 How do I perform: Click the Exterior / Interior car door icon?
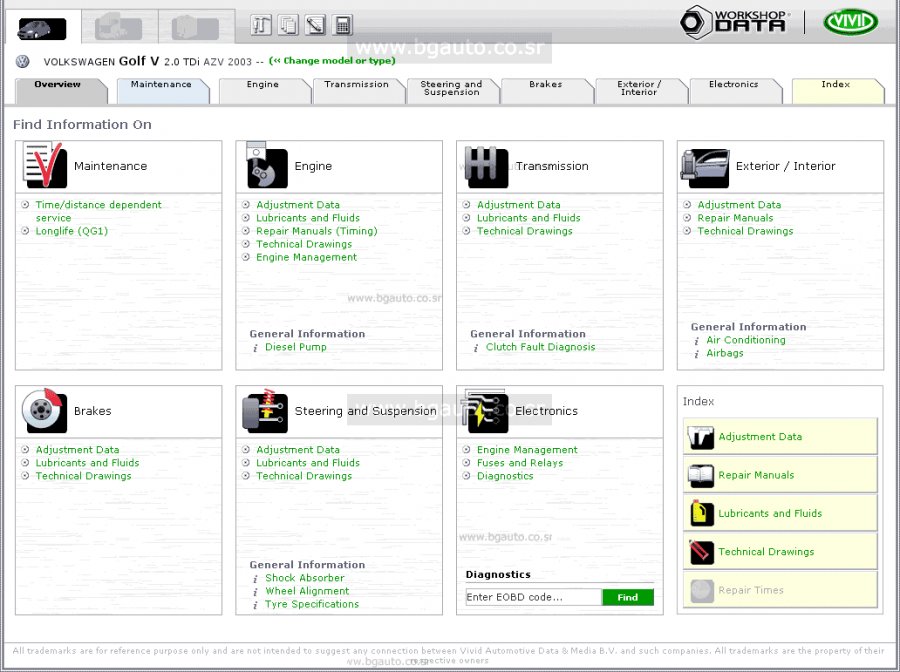[x=705, y=168]
